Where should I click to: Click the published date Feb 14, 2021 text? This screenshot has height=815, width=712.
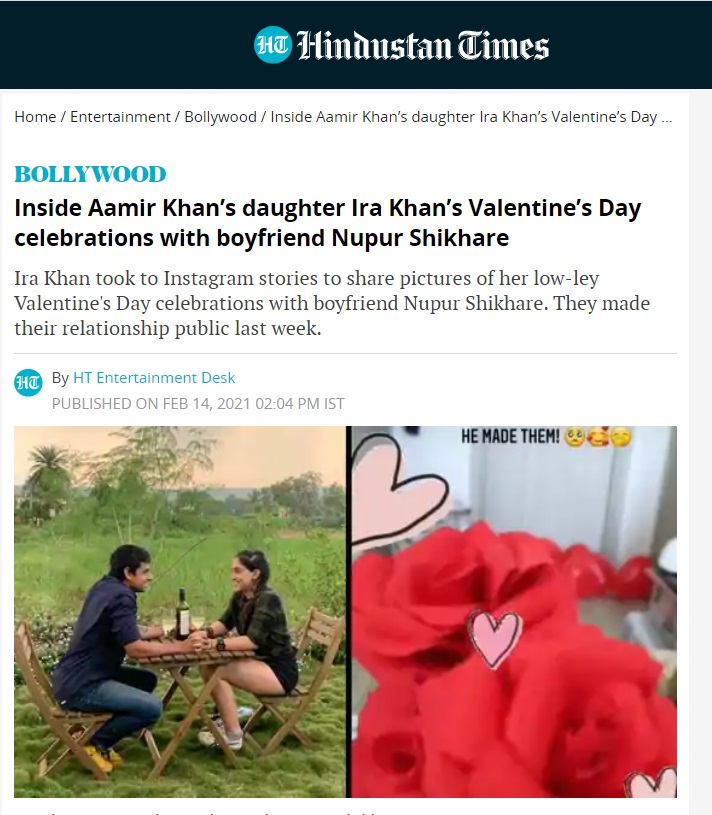(x=197, y=403)
